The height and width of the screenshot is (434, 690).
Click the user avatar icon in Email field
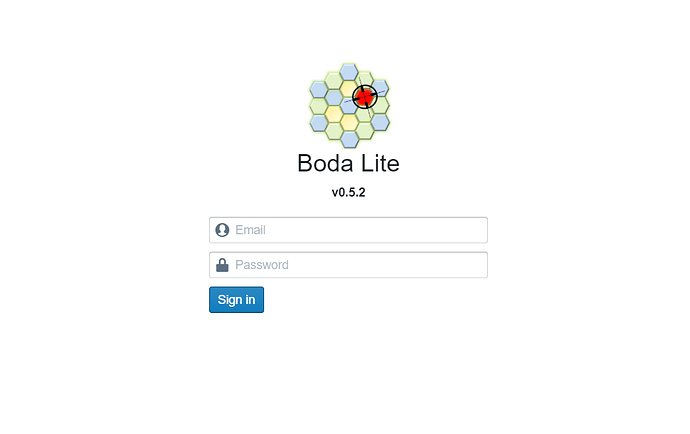tap(222, 230)
